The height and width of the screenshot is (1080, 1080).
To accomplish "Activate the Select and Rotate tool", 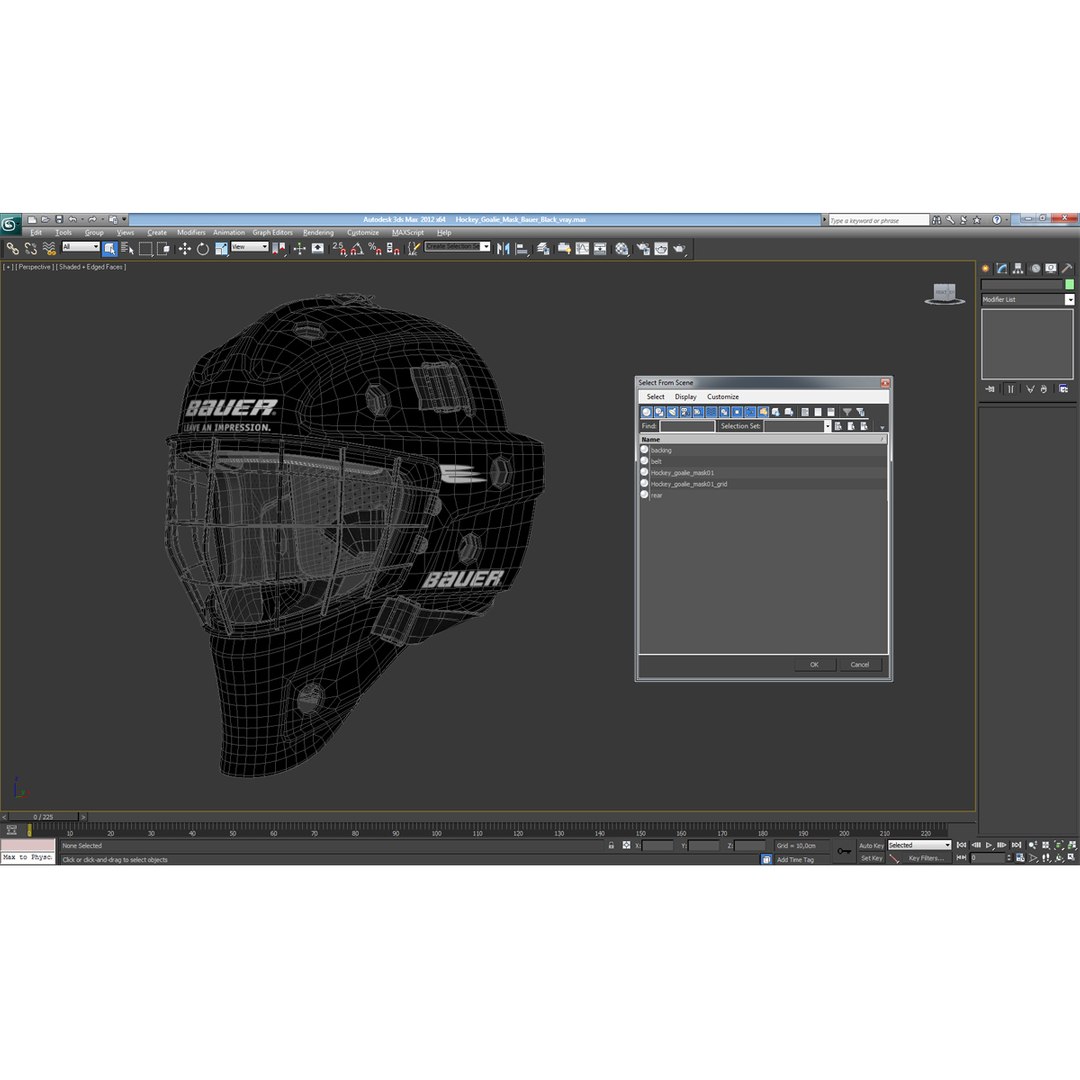I will click(202, 249).
